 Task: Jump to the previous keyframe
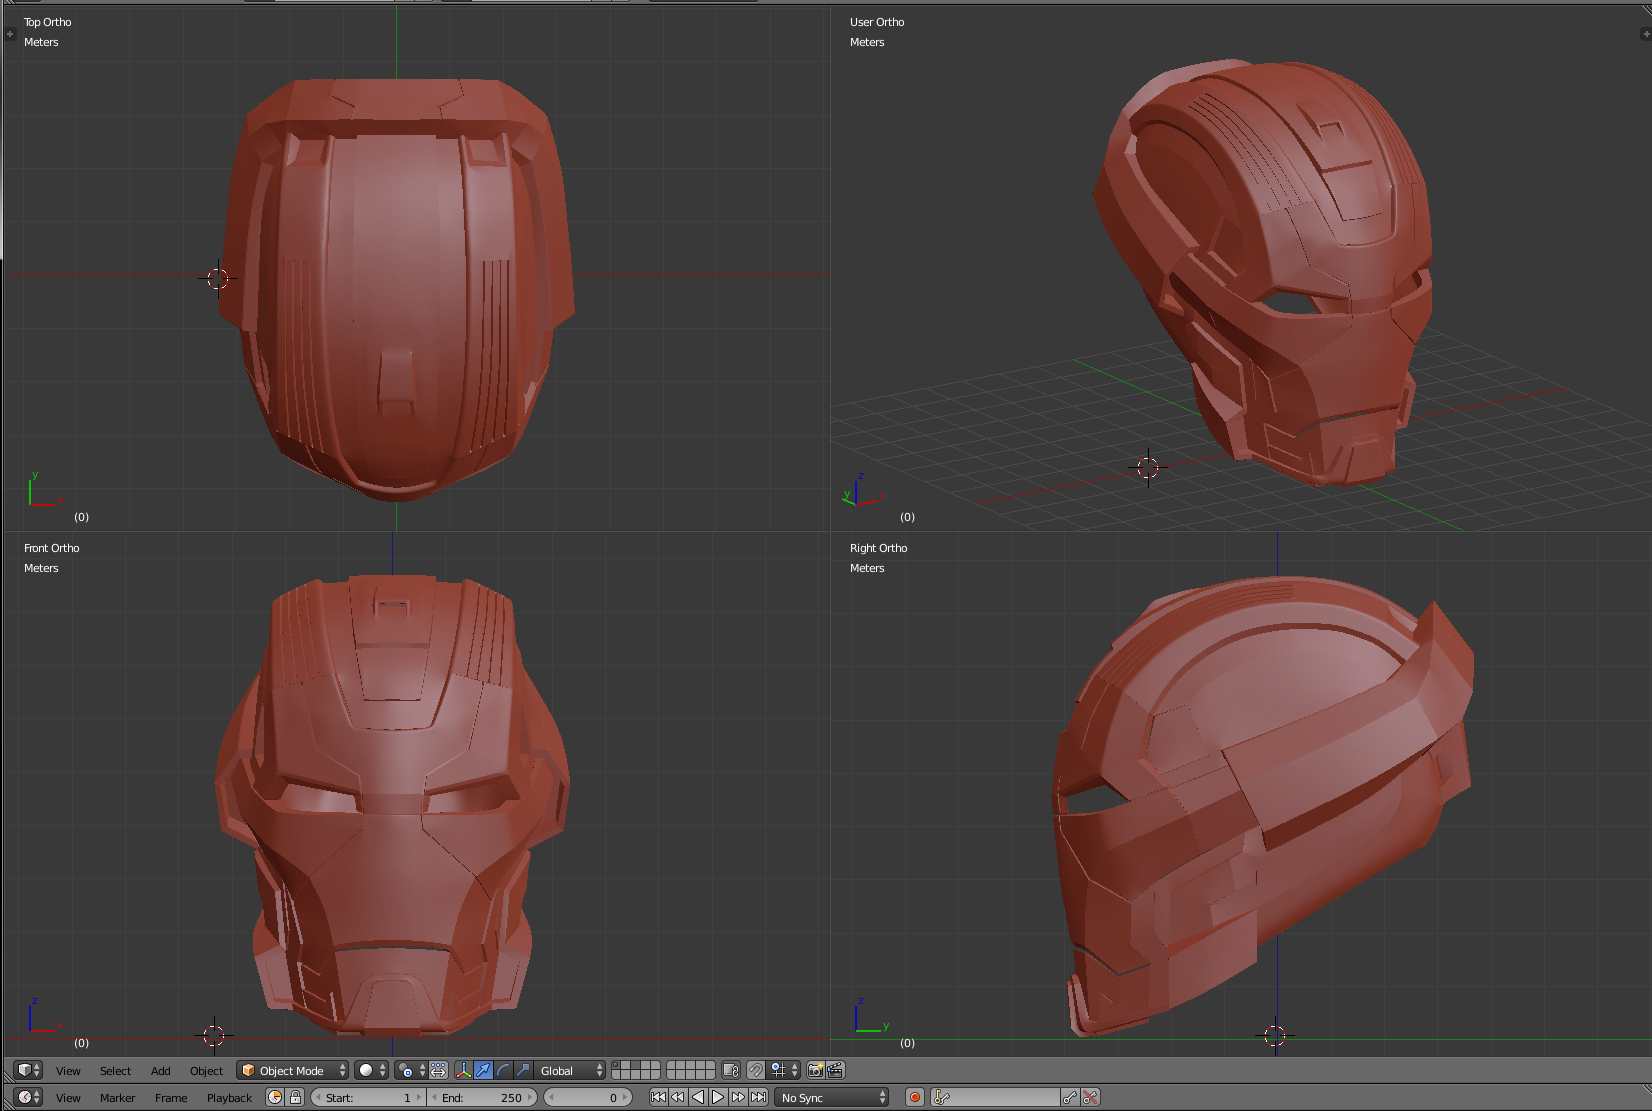pos(678,1097)
